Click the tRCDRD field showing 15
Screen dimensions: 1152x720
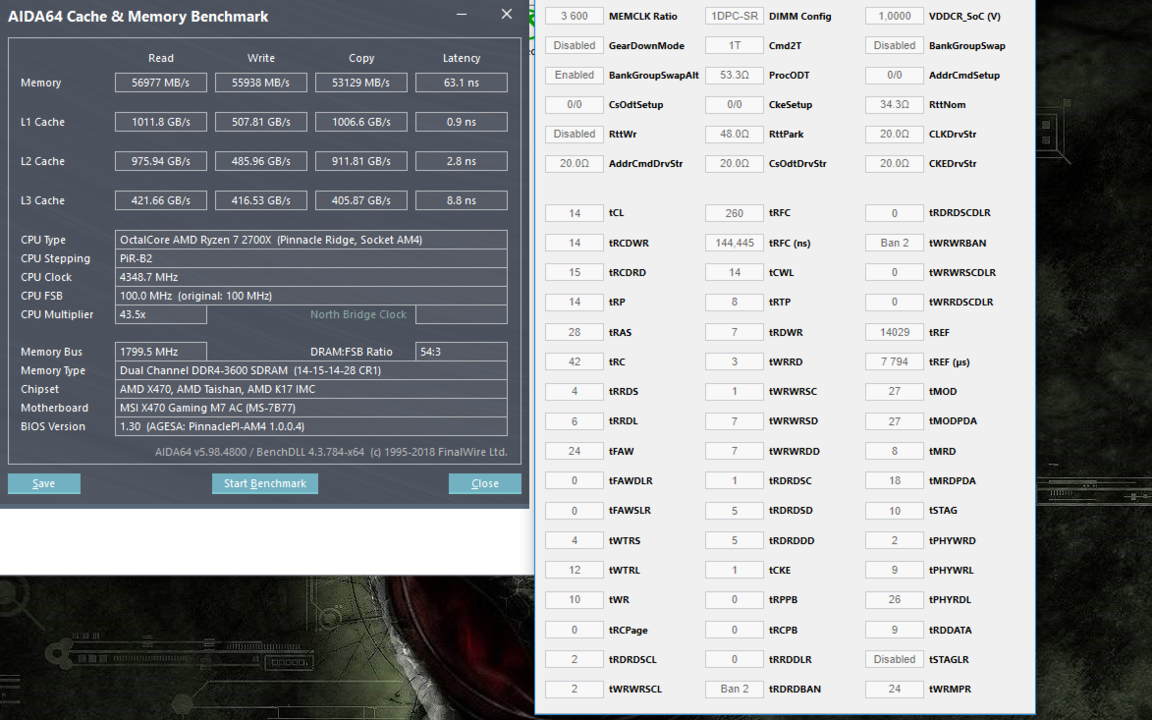click(x=575, y=273)
